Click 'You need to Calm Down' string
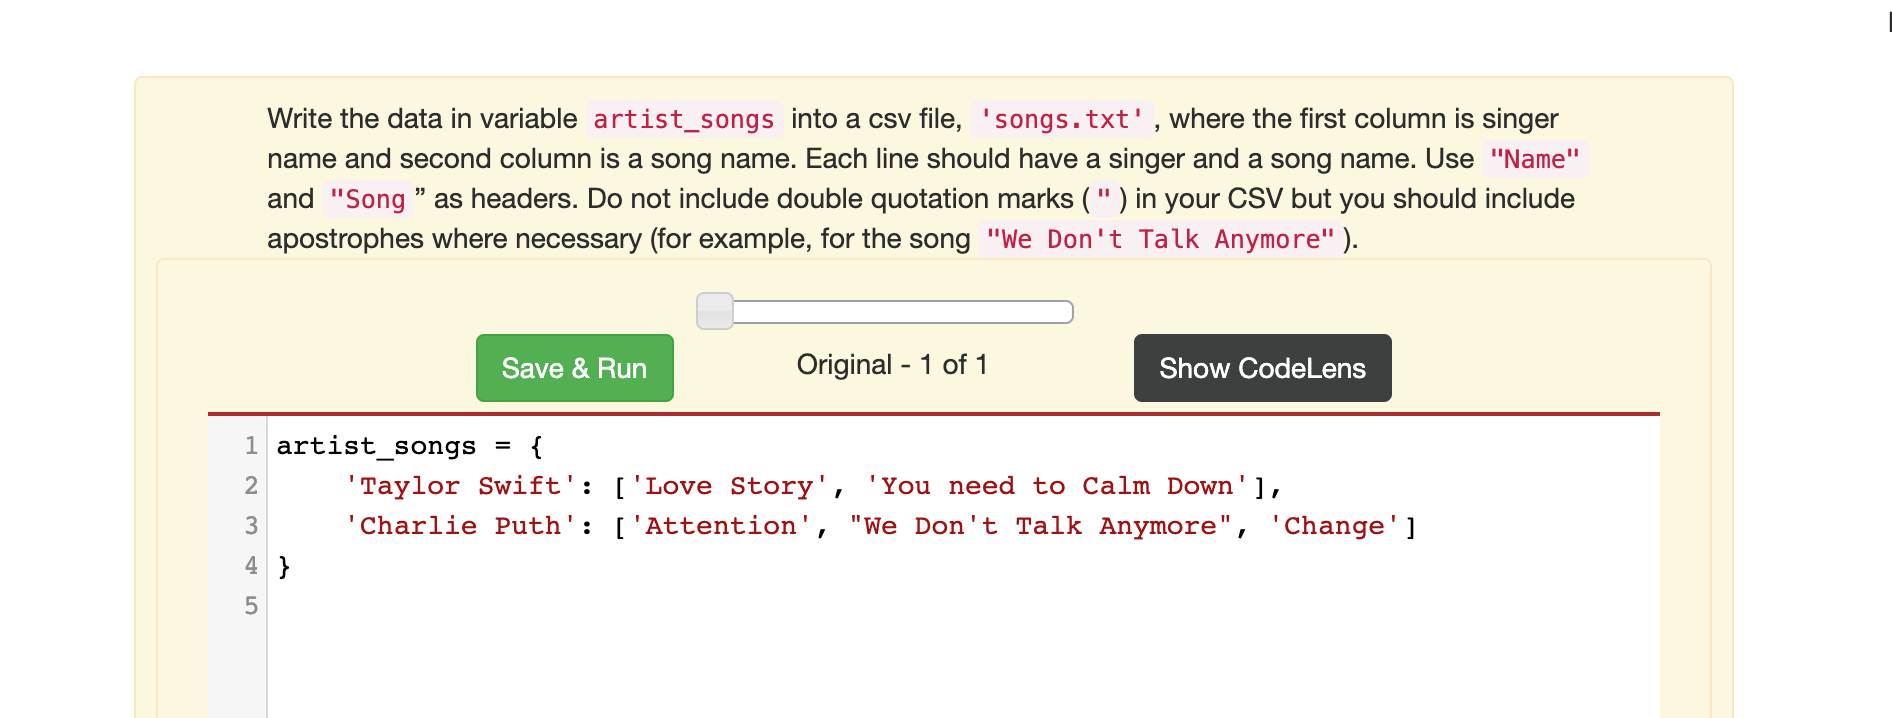This screenshot has height=718, width=1892. pyautogui.click(x=1057, y=486)
